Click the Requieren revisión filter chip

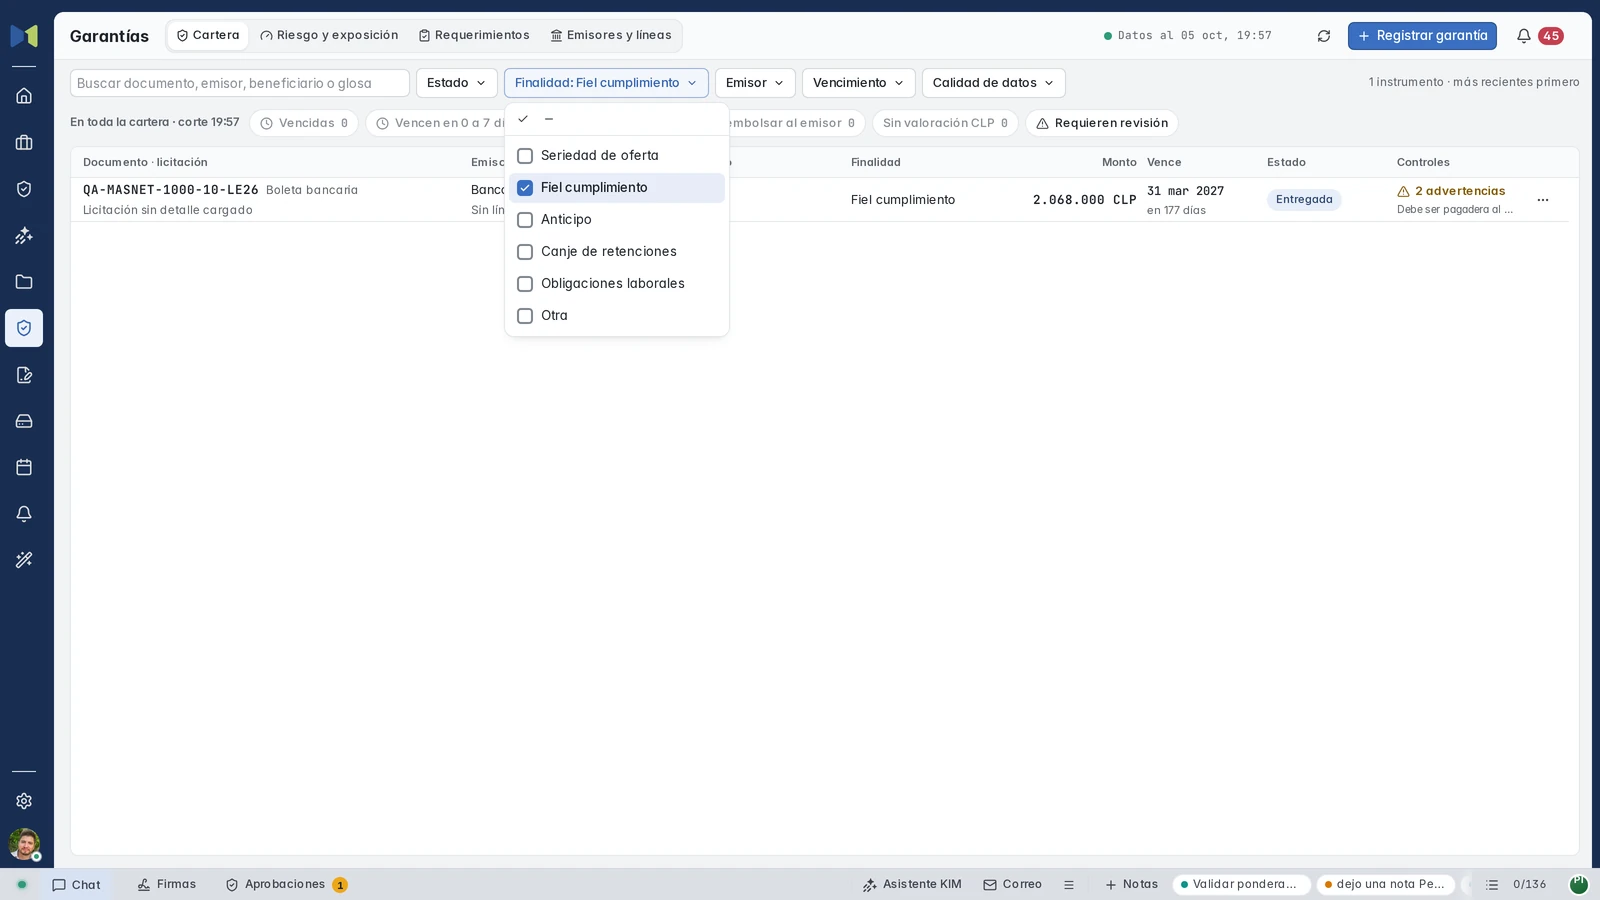(1102, 123)
